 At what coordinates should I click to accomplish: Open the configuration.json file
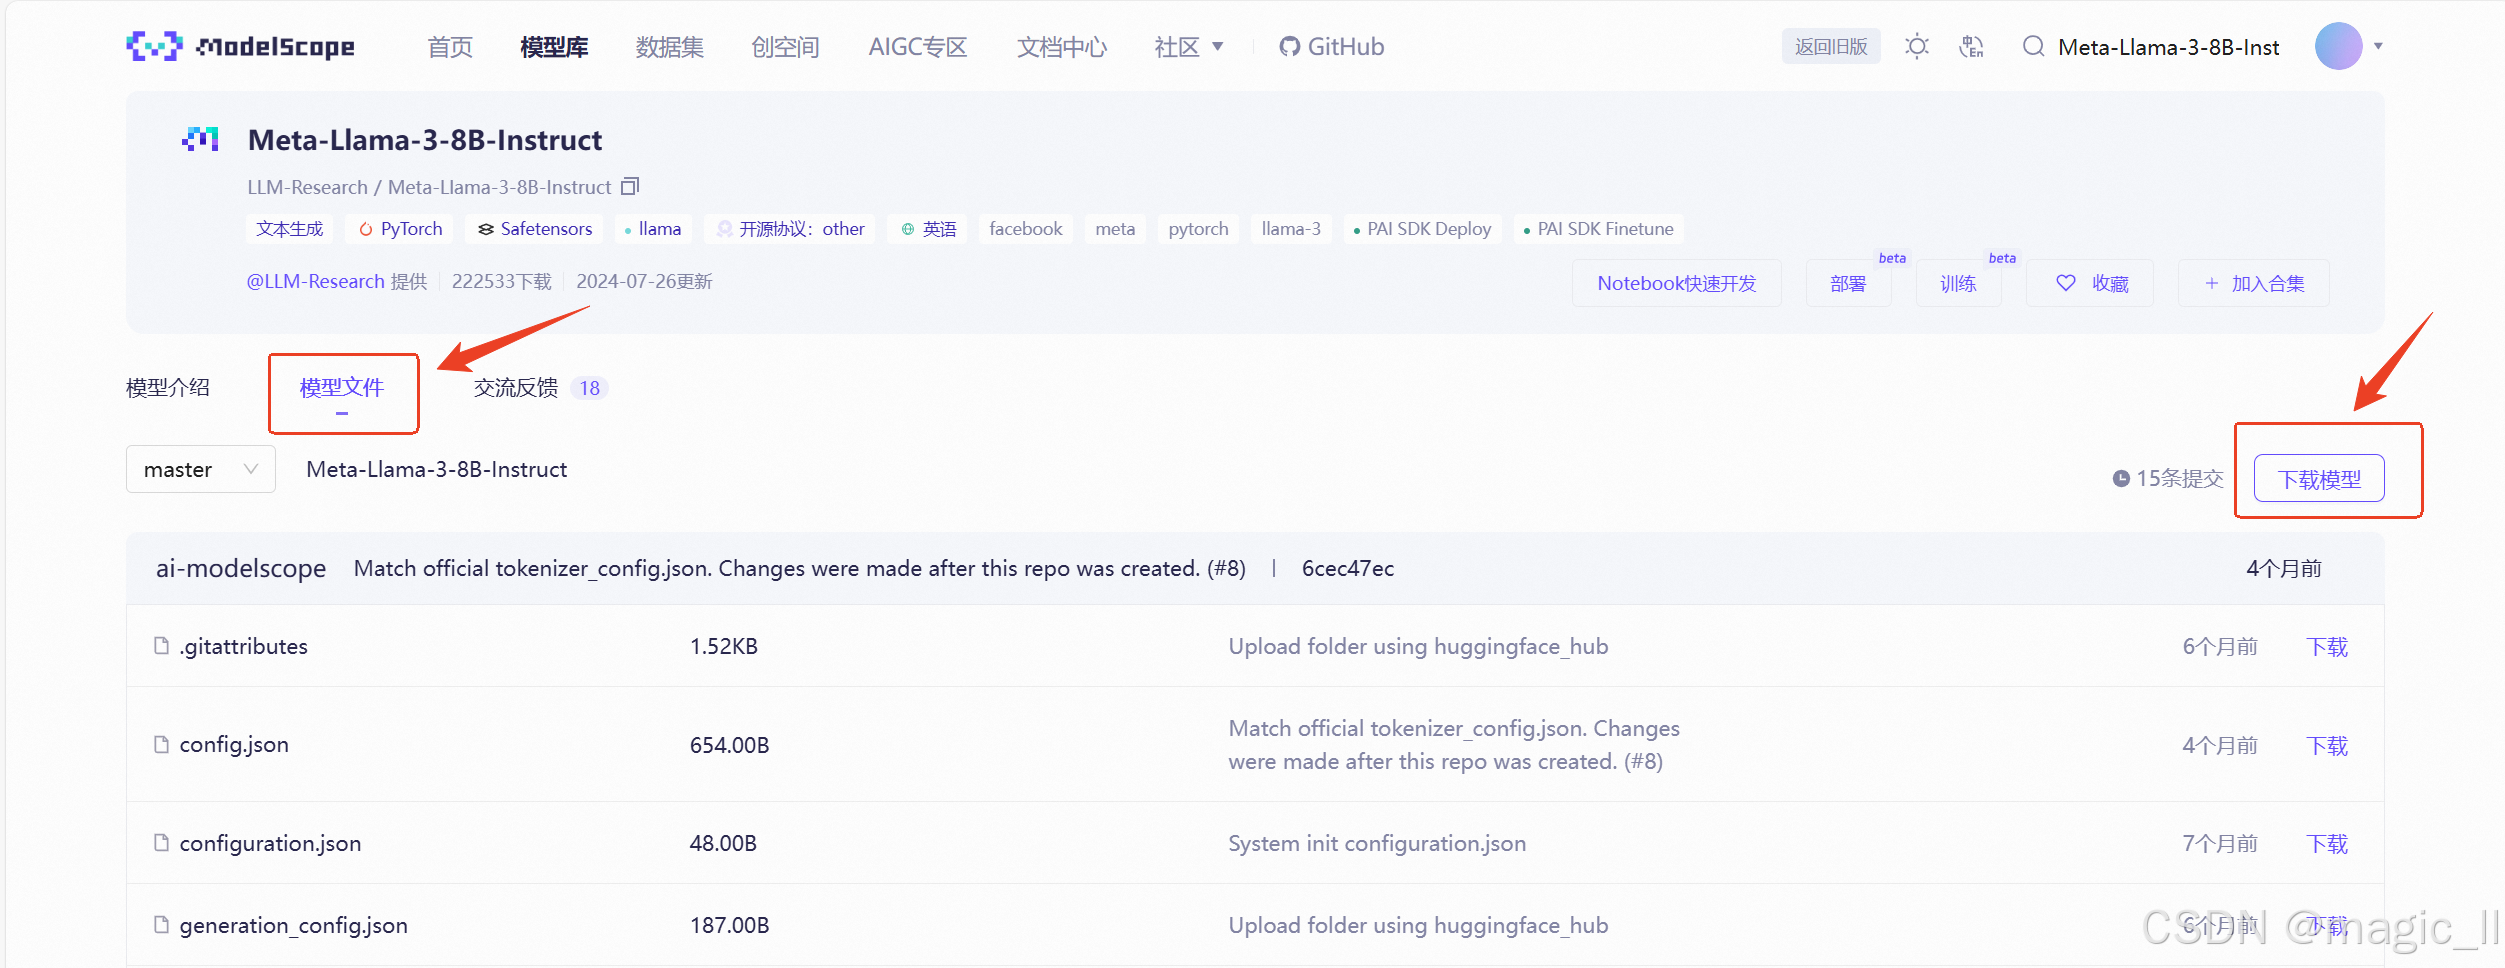(x=270, y=843)
